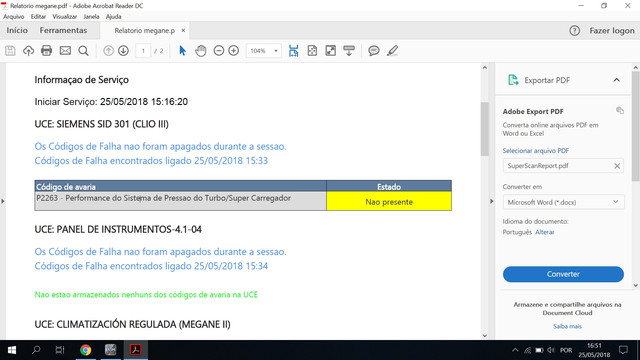This screenshot has width=640, height=360.
Task: Open the notification center icon
Action: [623, 350]
